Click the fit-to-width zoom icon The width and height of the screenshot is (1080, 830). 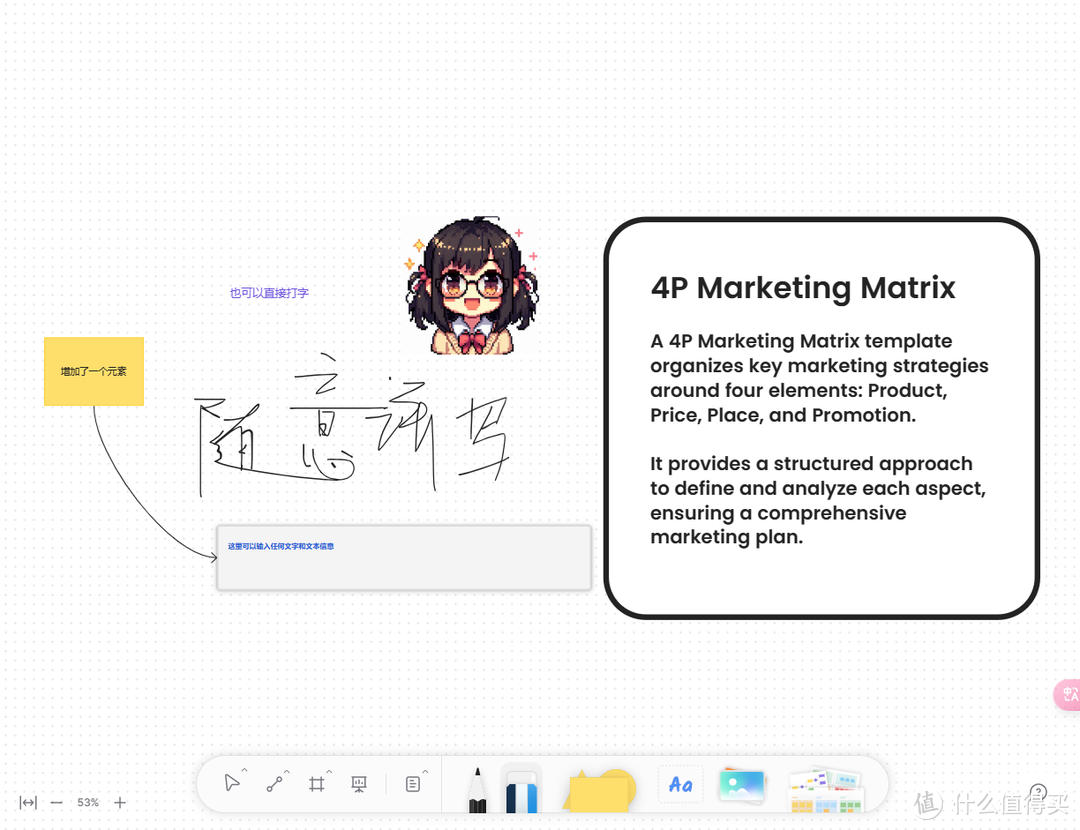click(28, 802)
